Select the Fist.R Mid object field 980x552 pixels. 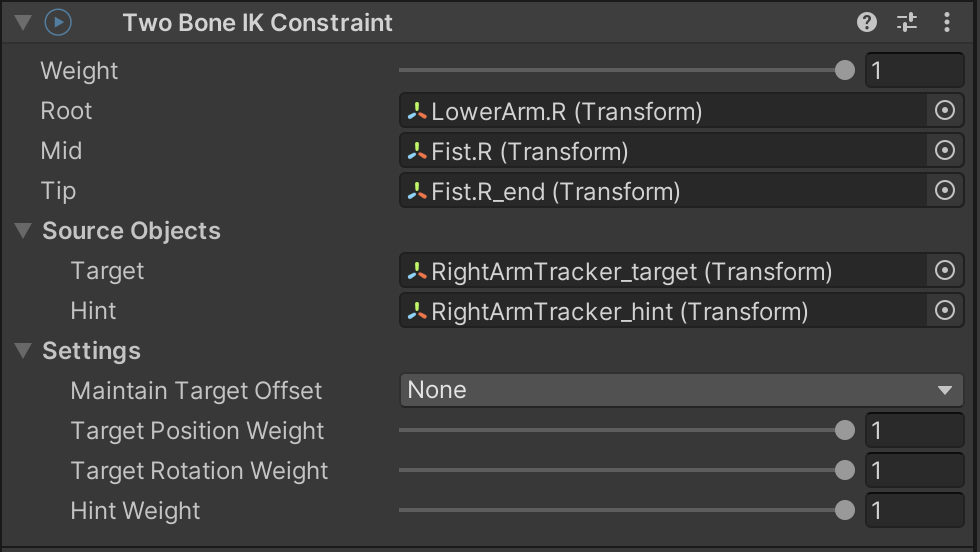pos(662,151)
